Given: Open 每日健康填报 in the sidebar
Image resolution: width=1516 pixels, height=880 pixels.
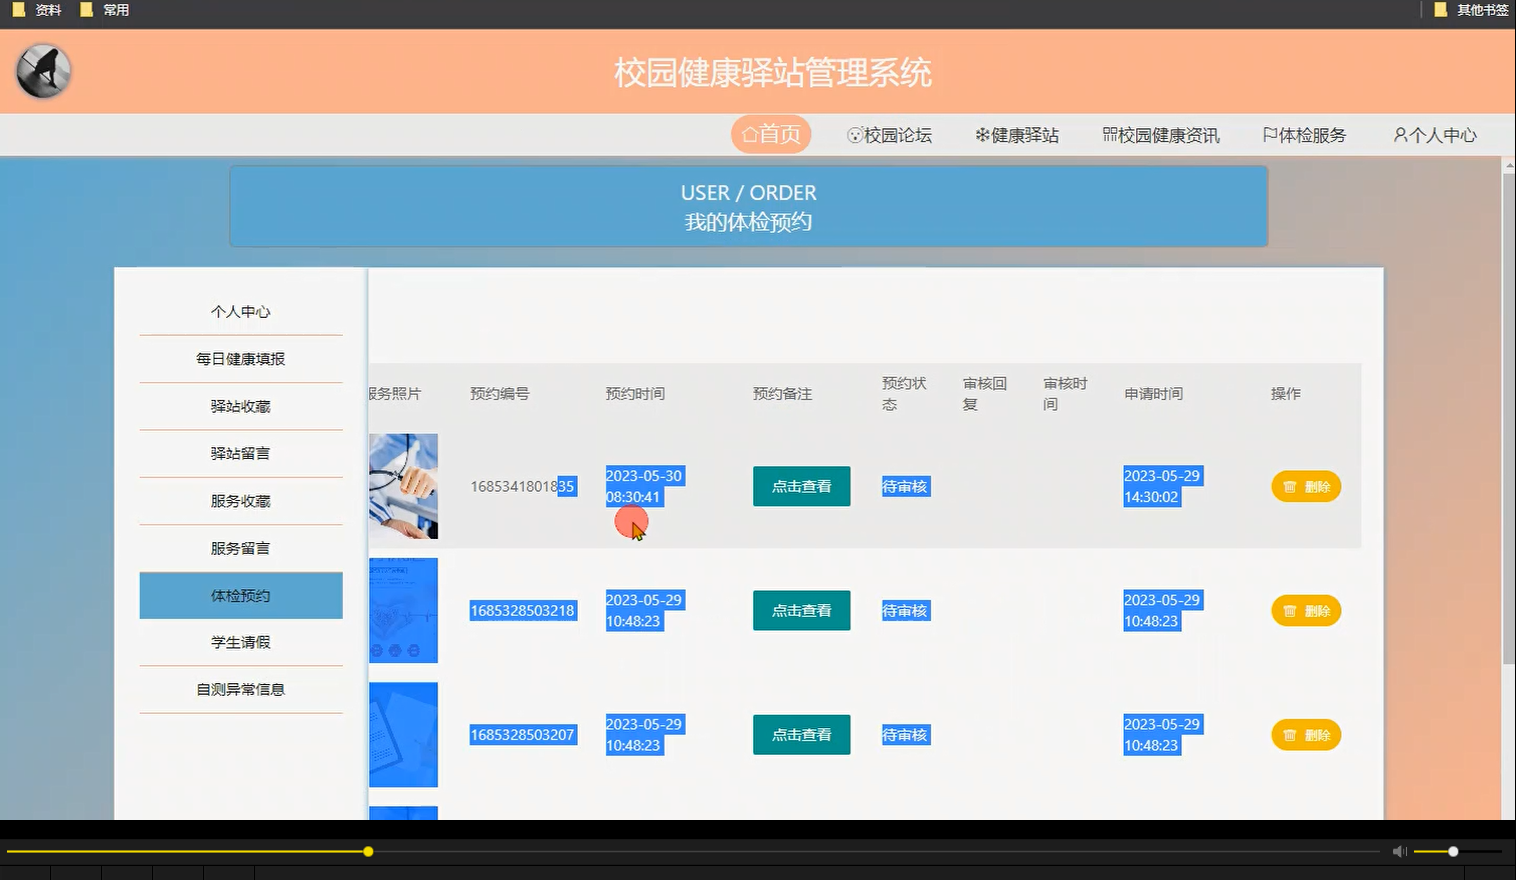Looking at the screenshot, I should tap(240, 358).
